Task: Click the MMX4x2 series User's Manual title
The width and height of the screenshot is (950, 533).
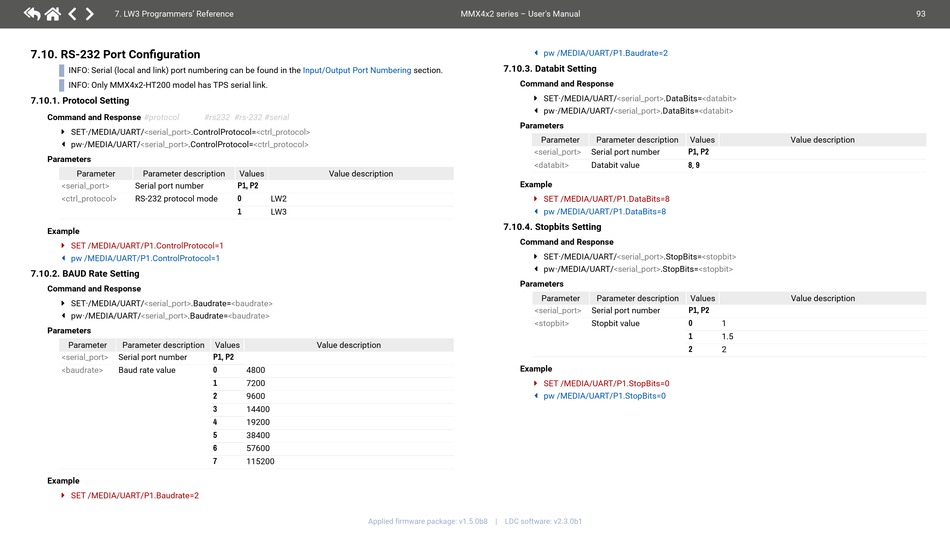Action: coord(520,14)
